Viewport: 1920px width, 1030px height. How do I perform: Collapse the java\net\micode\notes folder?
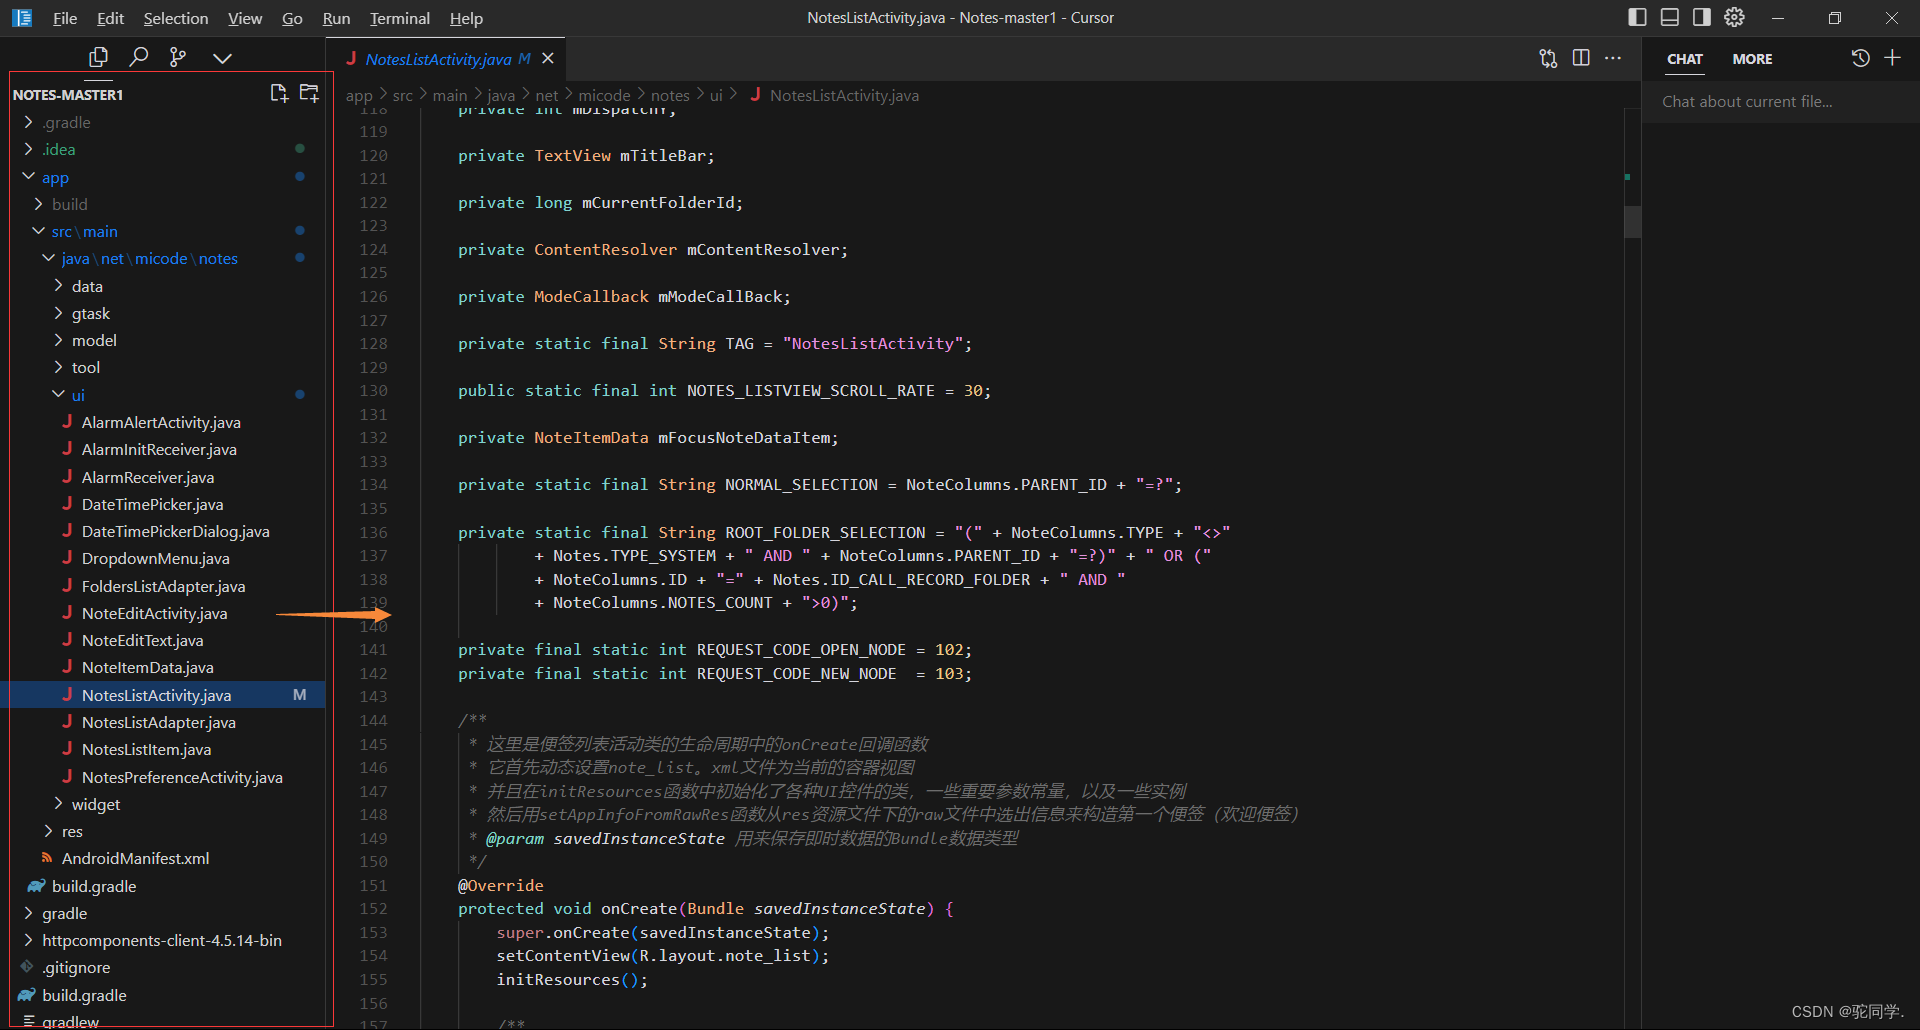pyautogui.click(x=150, y=258)
